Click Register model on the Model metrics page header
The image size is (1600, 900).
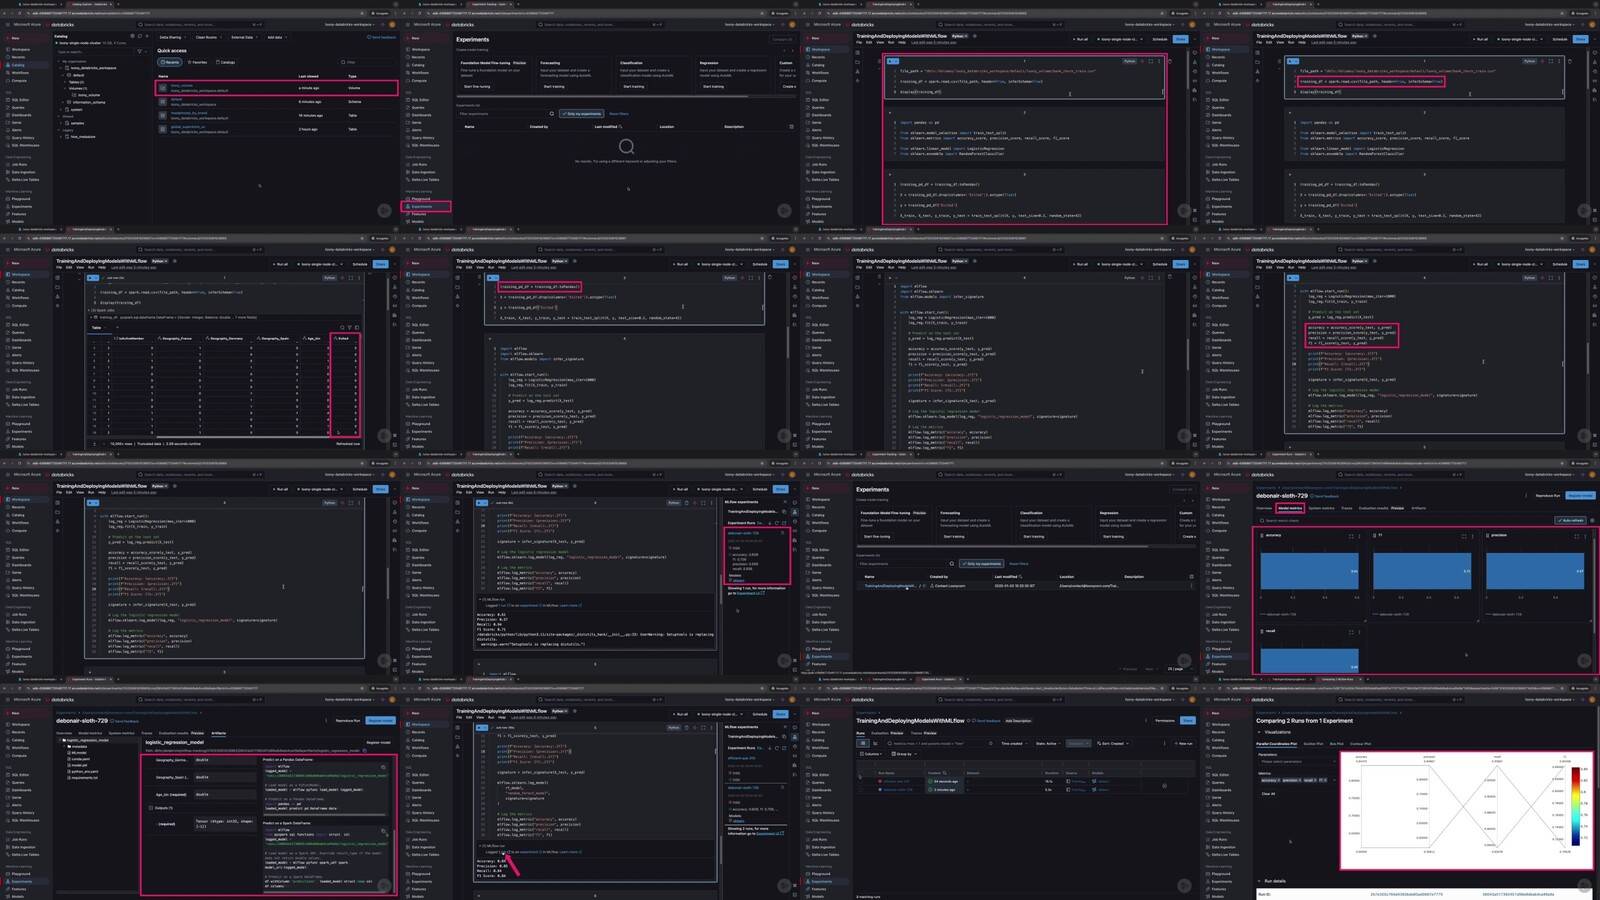coord(1580,496)
